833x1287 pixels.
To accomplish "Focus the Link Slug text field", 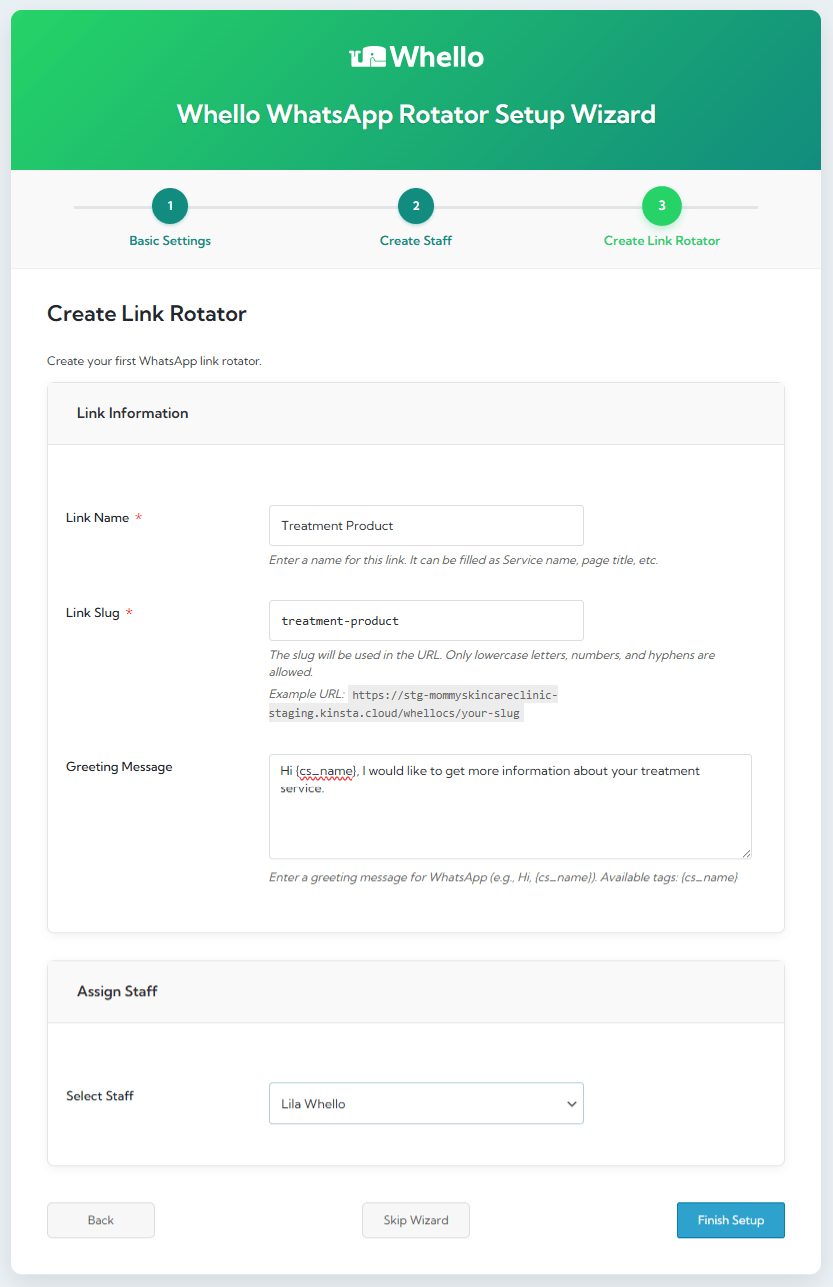I will point(426,620).
